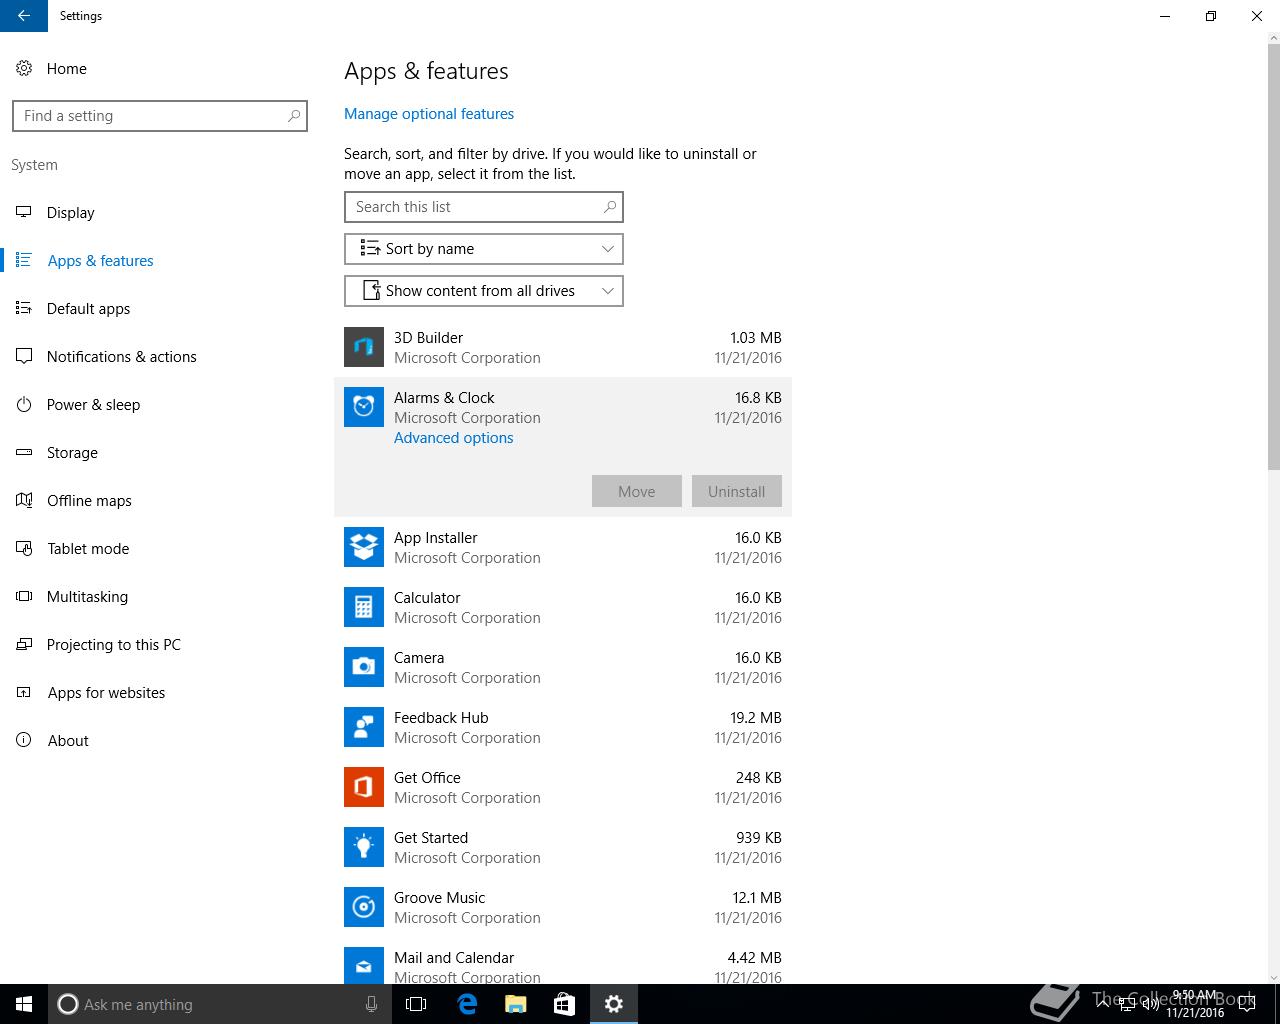
Task: Click the Uninstall button
Action: (737, 491)
